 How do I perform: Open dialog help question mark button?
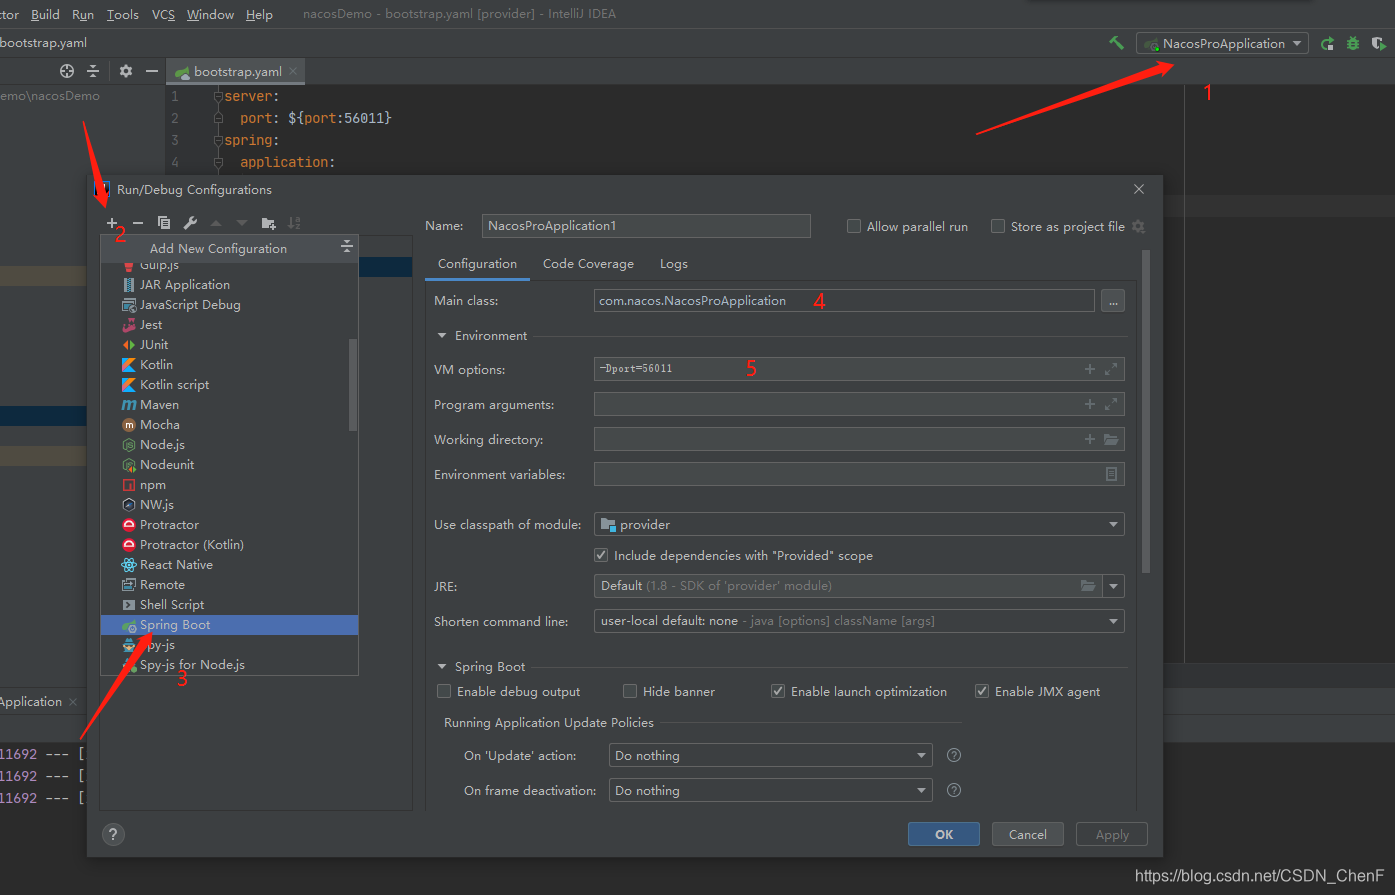(x=113, y=834)
